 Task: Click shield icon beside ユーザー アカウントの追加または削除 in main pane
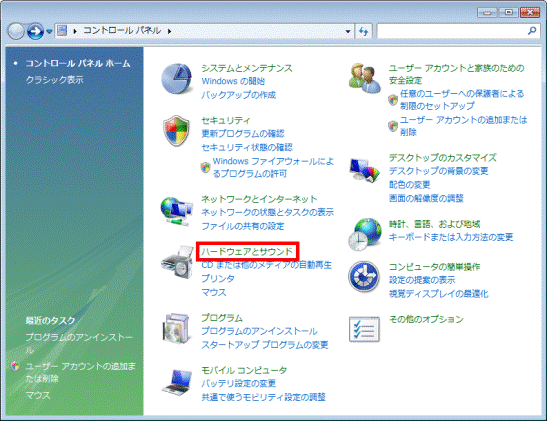tap(393, 126)
